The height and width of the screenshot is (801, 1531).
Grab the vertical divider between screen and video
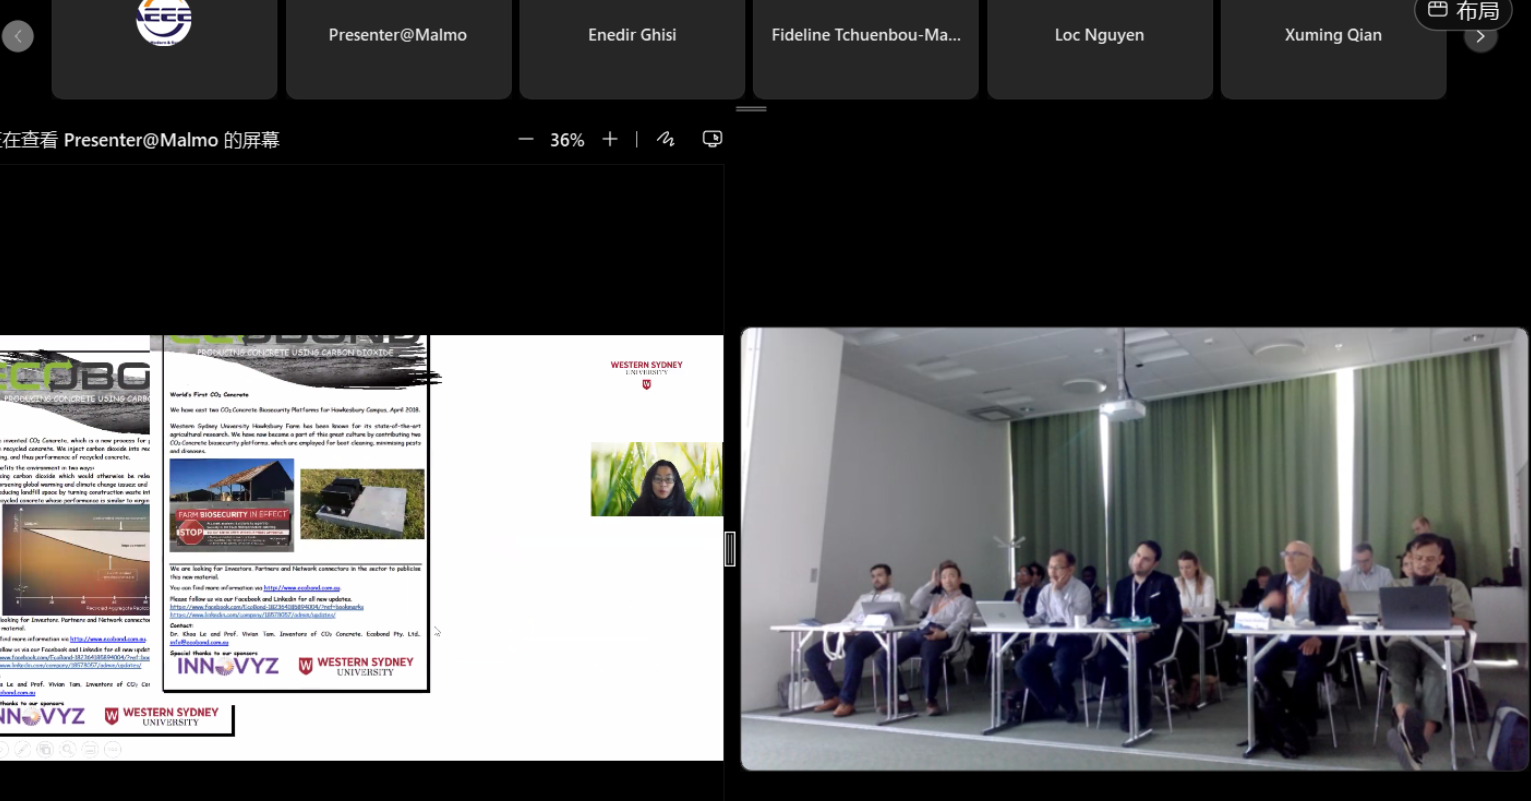(730, 549)
